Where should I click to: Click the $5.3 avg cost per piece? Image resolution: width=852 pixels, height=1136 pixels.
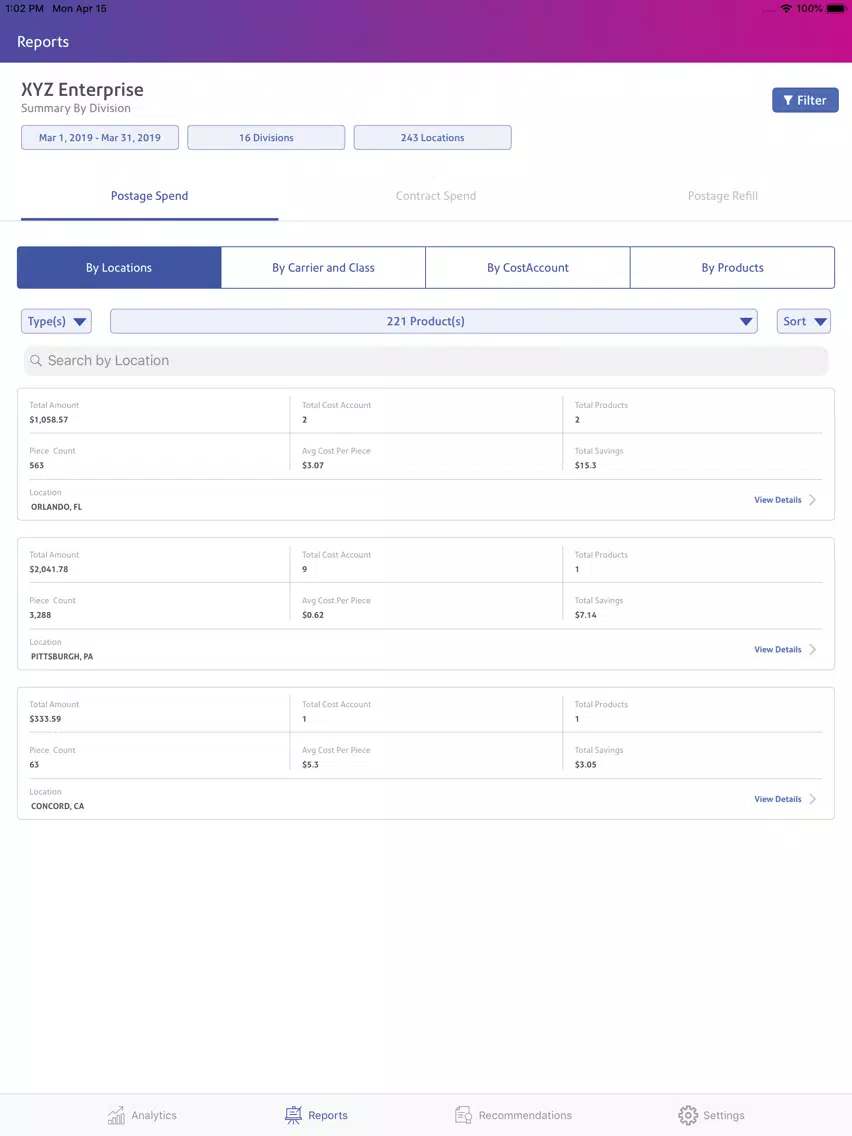tap(310, 764)
